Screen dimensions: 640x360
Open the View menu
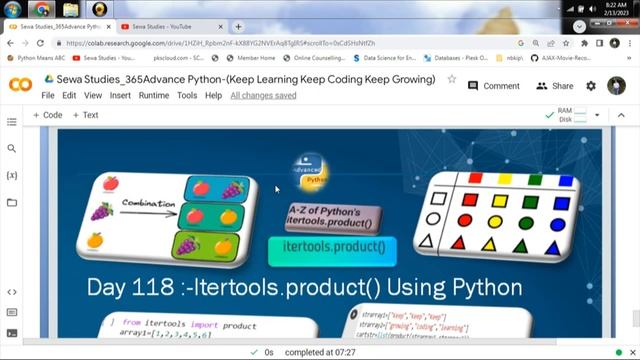[x=93, y=95]
